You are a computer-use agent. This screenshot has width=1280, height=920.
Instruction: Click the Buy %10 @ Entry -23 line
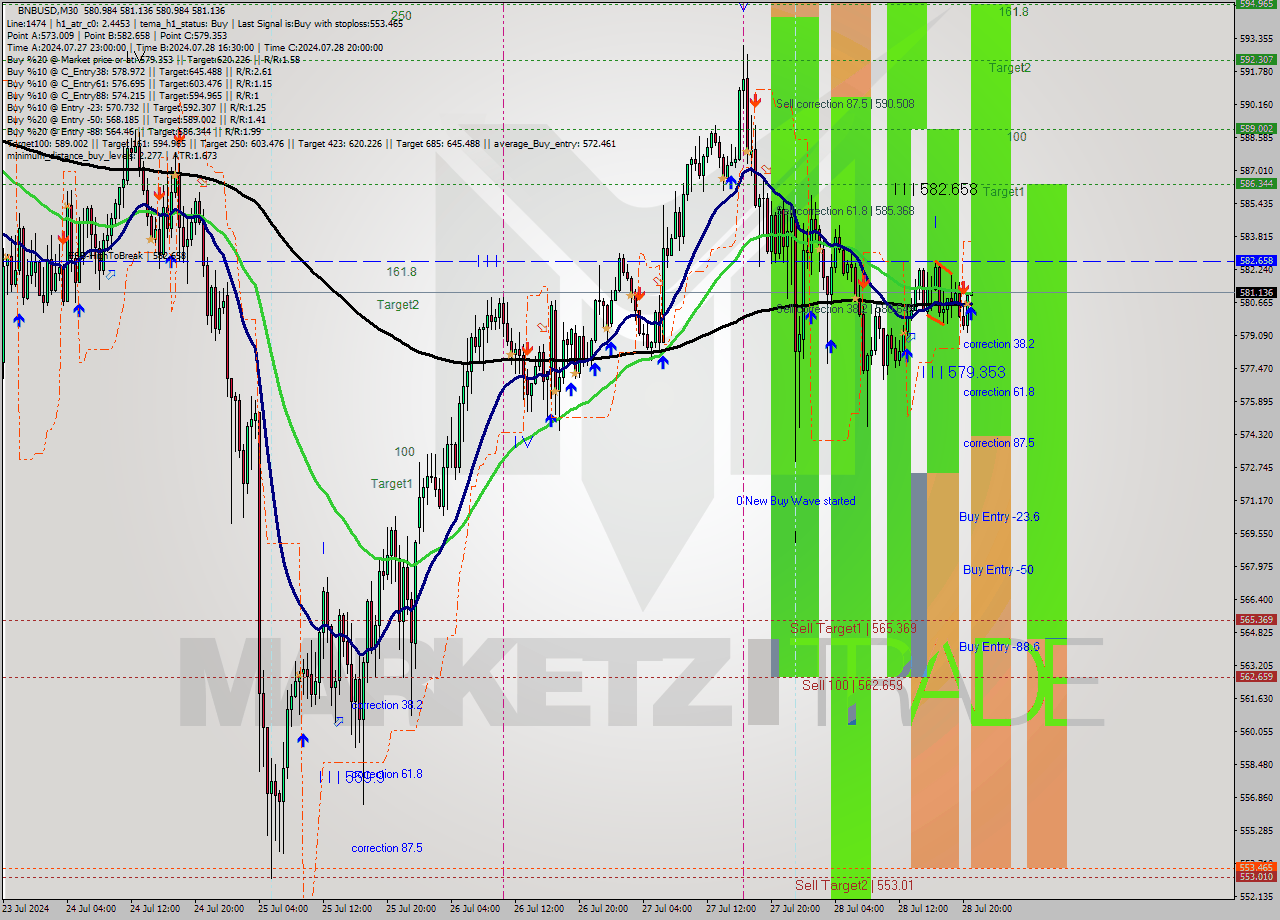(x=136, y=107)
